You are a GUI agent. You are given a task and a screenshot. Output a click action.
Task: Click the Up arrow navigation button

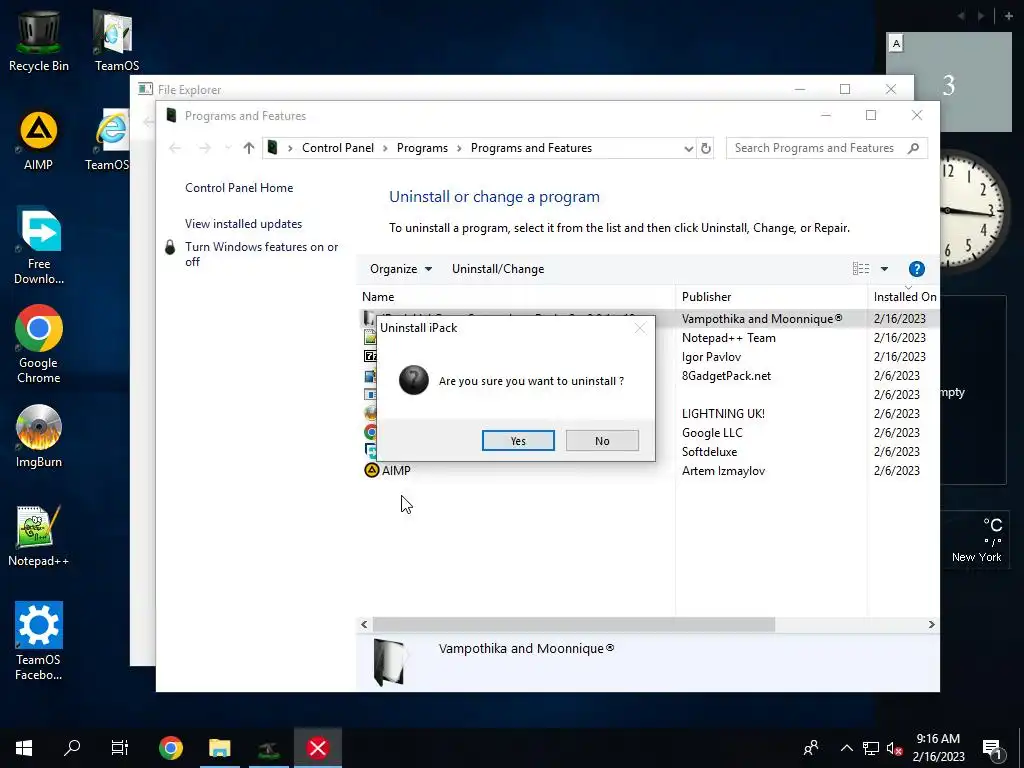pyautogui.click(x=248, y=148)
